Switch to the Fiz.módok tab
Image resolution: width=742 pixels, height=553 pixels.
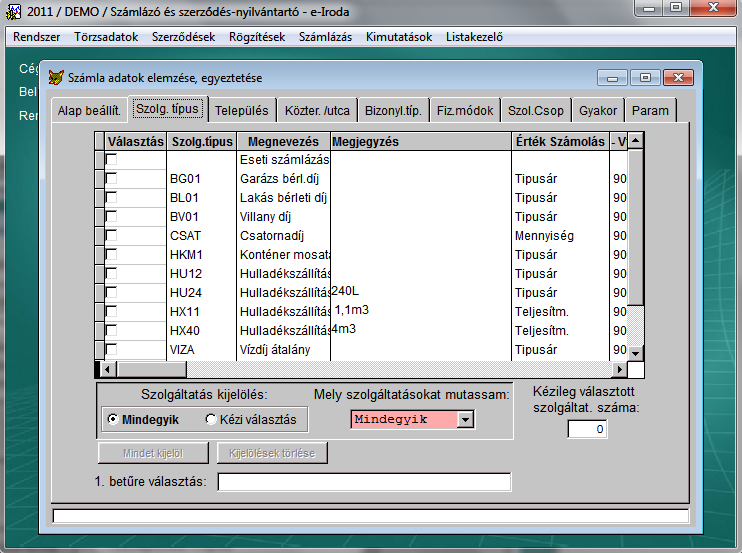coord(465,110)
